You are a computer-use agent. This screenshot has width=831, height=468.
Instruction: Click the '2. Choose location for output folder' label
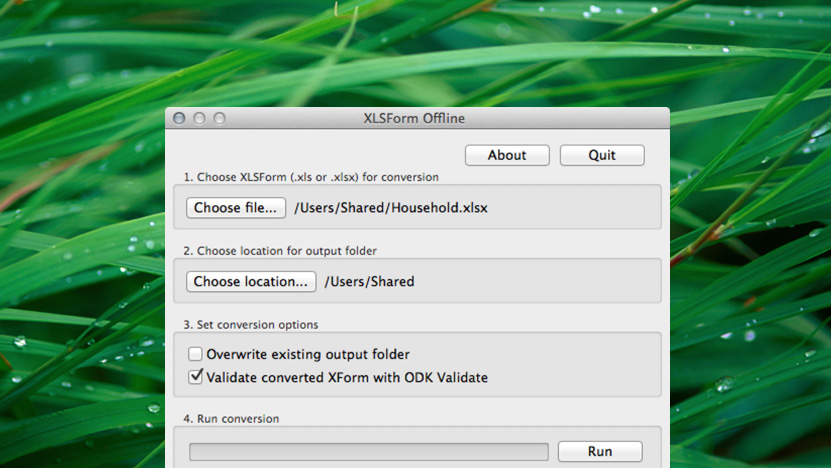(x=280, y=251)
